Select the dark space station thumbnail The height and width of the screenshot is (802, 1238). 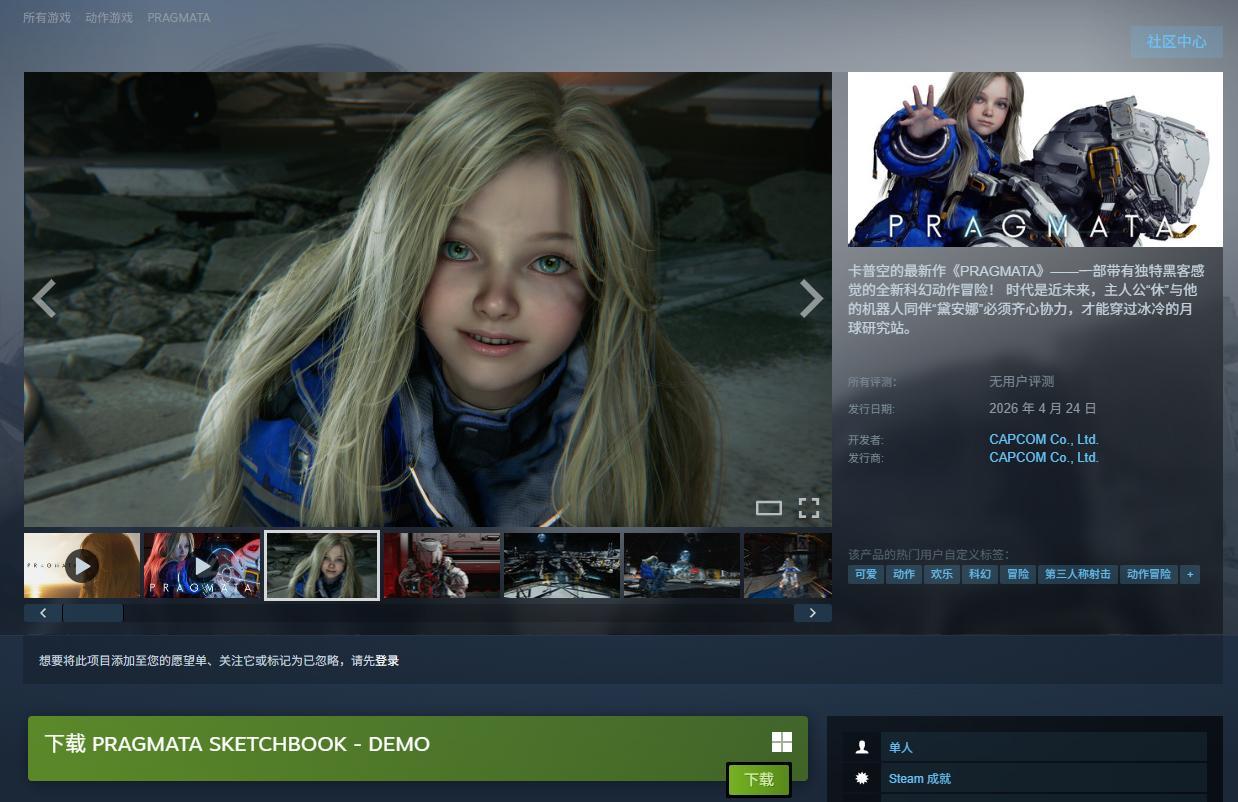(x=561, y=566)
